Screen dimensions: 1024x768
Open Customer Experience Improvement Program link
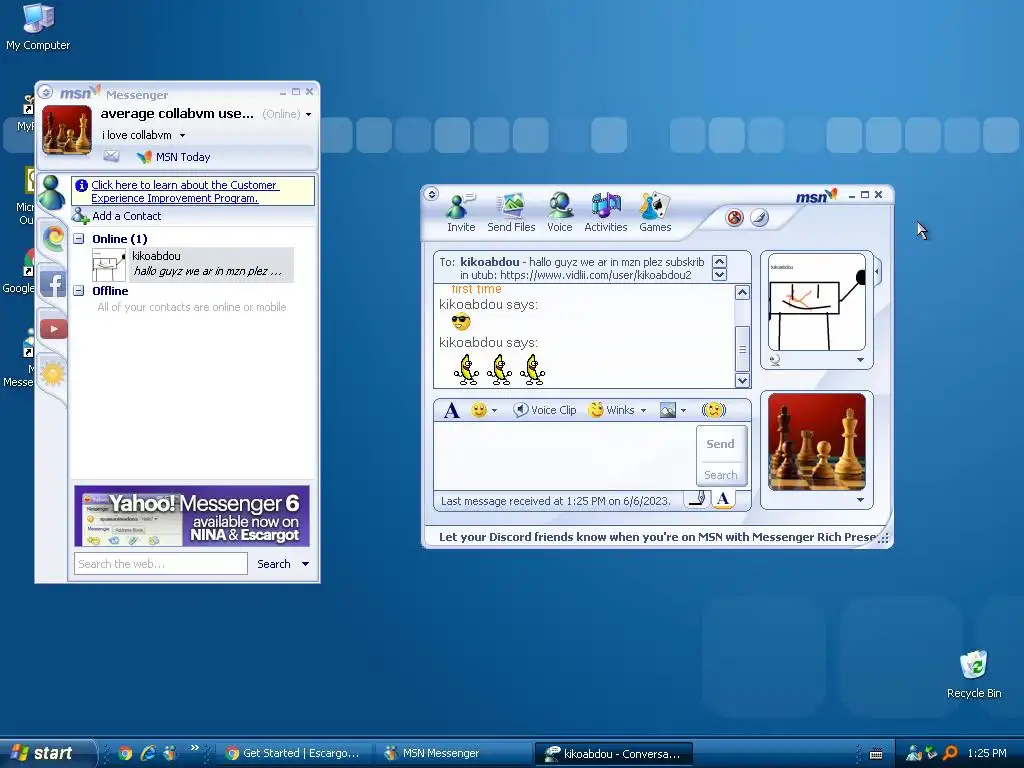[x=185, y=191]
